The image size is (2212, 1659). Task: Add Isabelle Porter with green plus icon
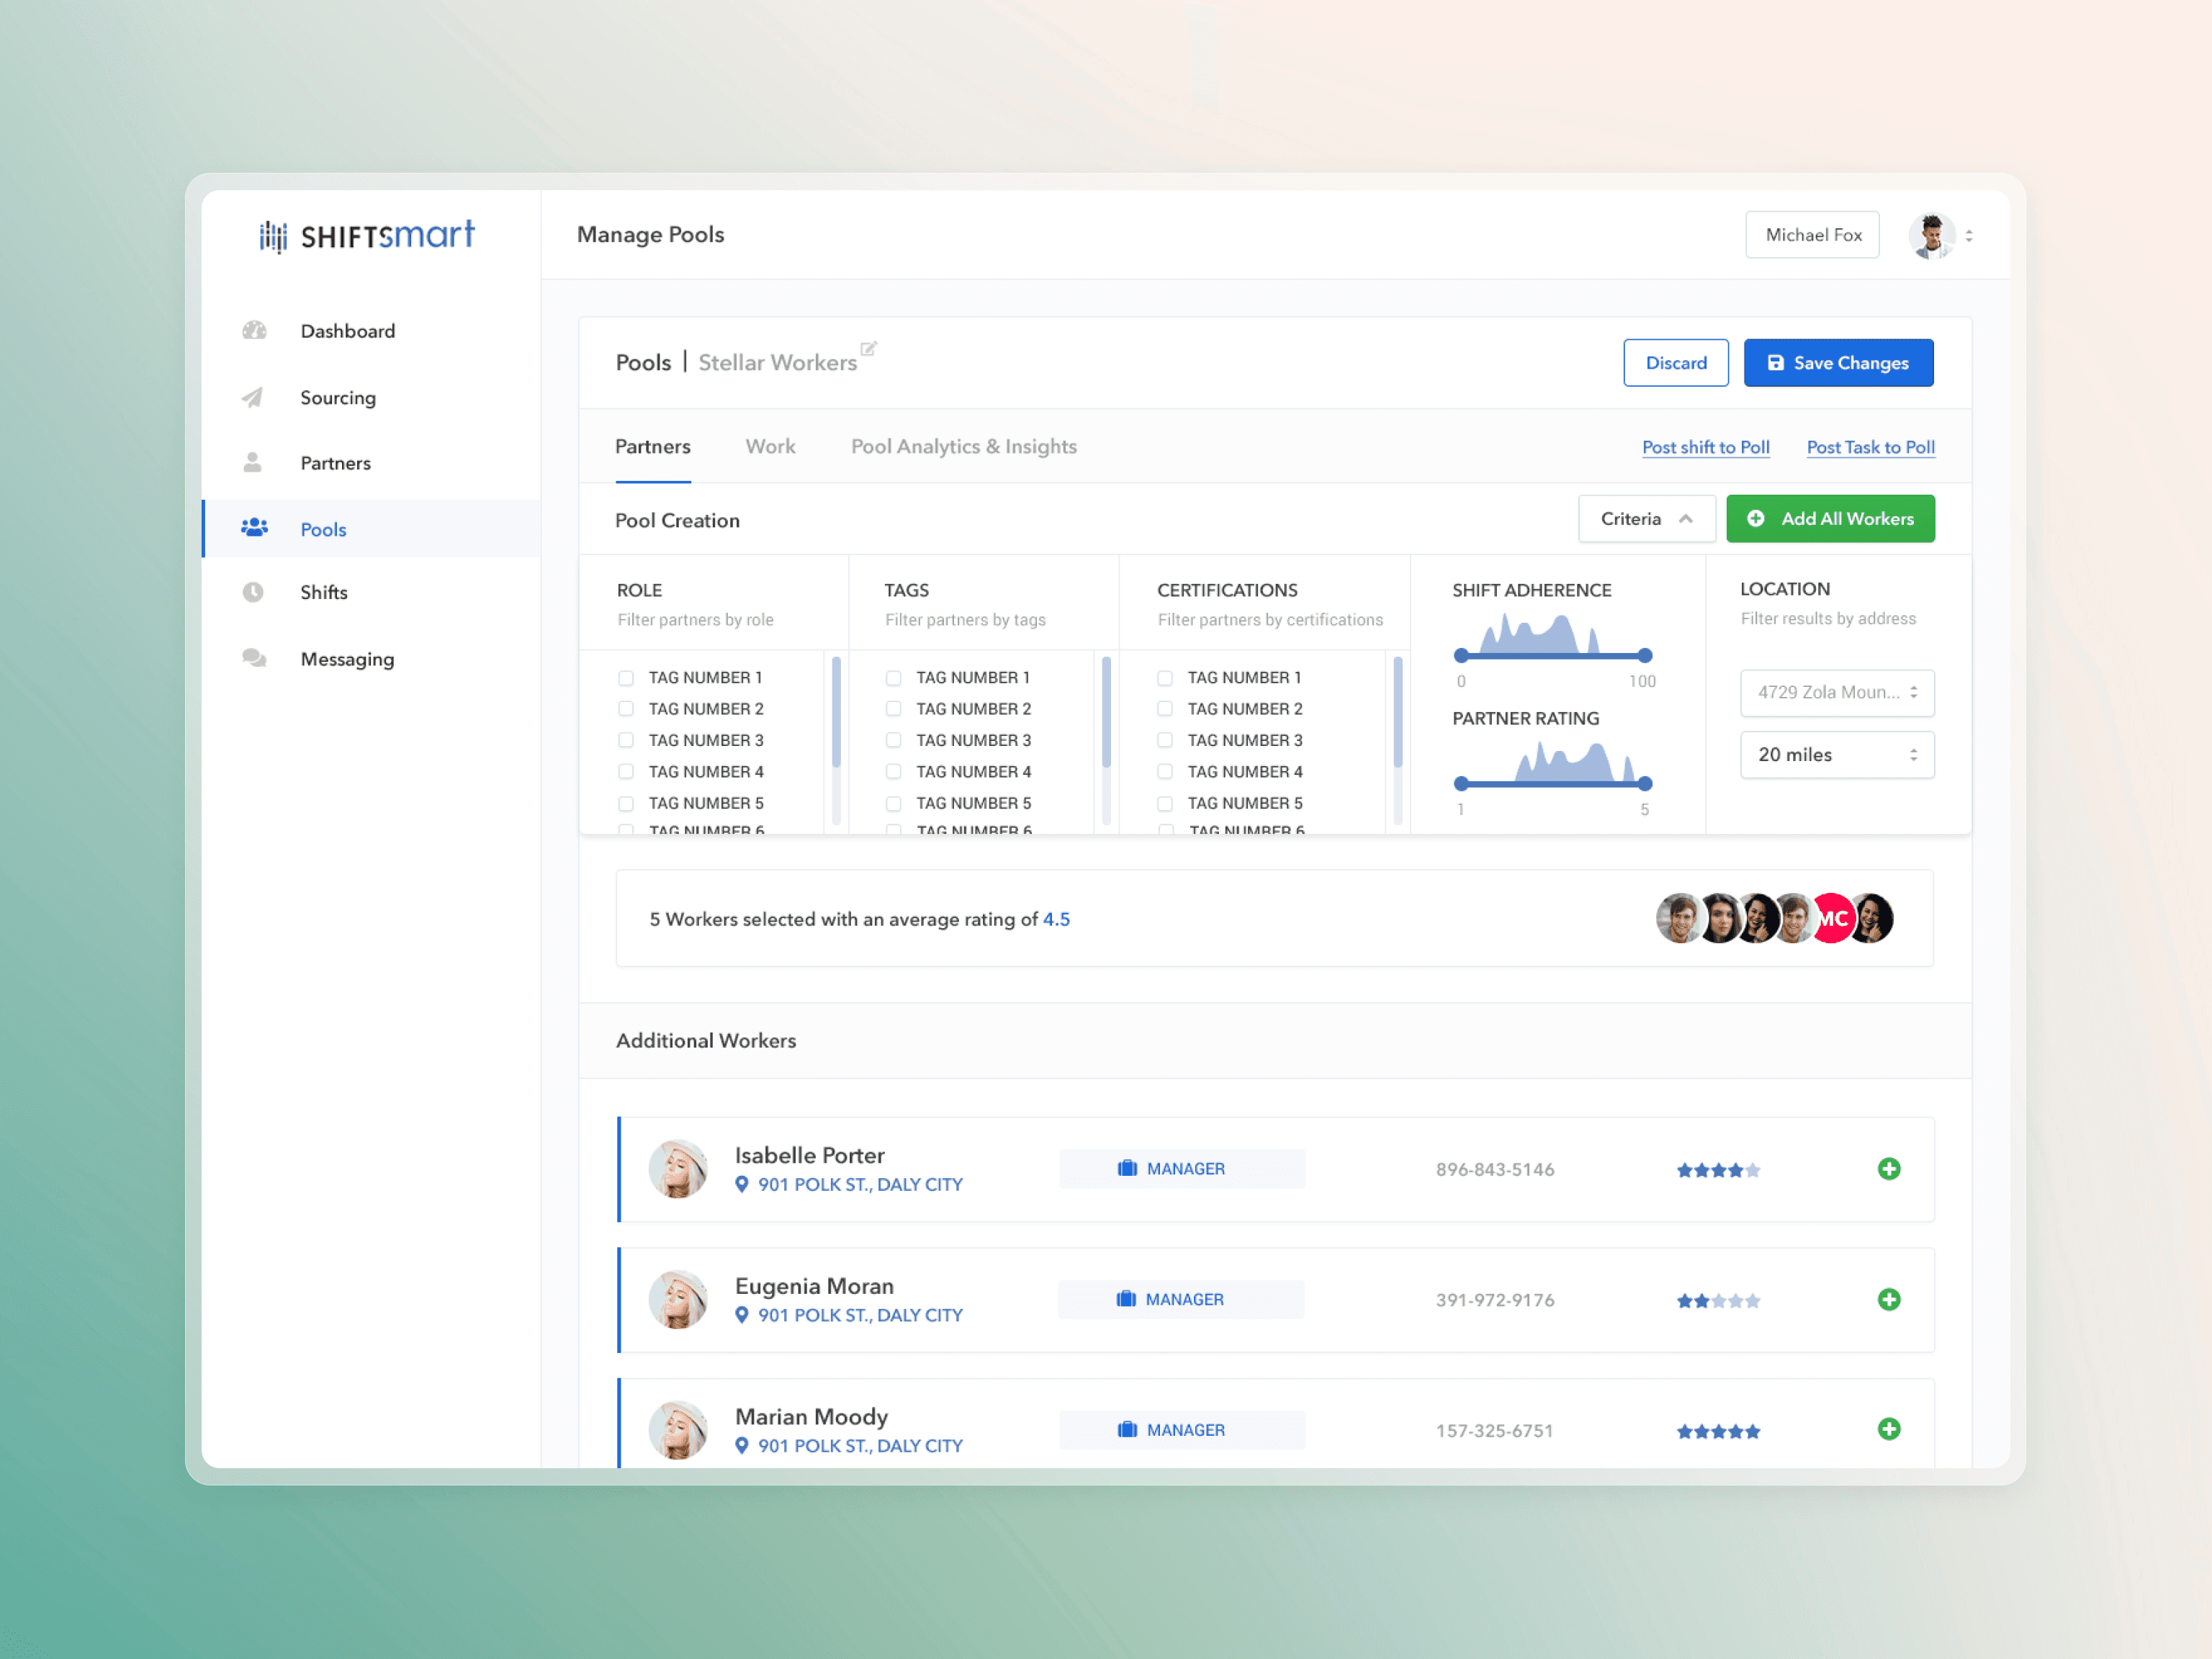click(1888, 1168)
